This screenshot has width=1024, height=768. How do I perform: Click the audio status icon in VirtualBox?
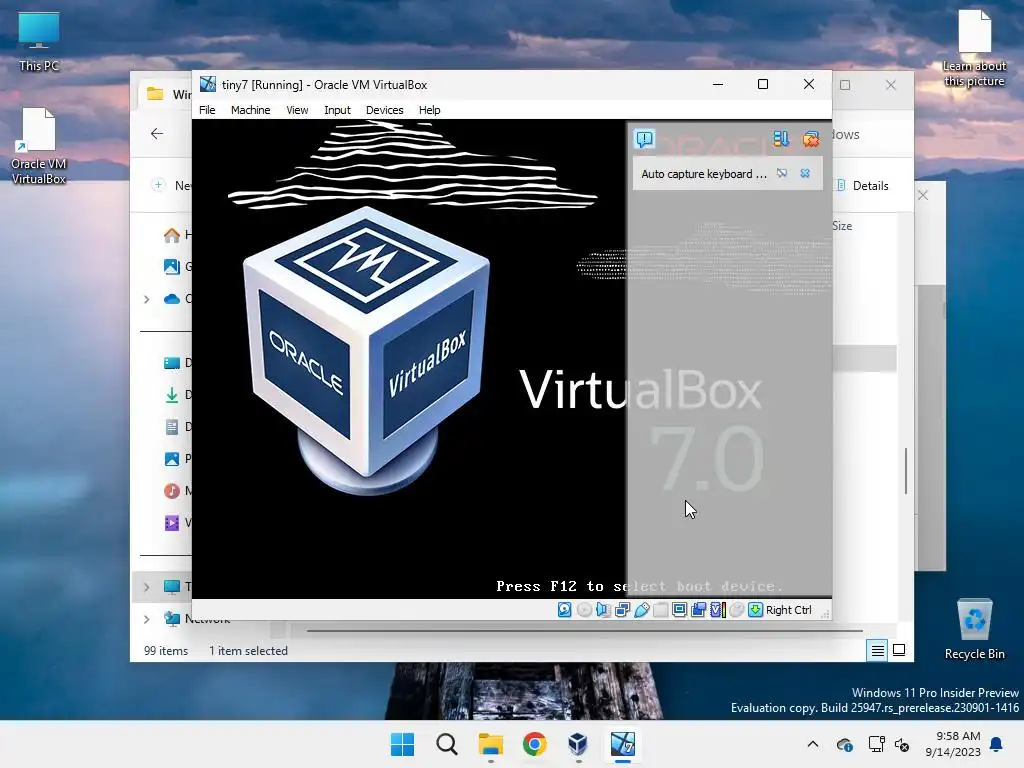pyautogui.click(x=603, y=610)
